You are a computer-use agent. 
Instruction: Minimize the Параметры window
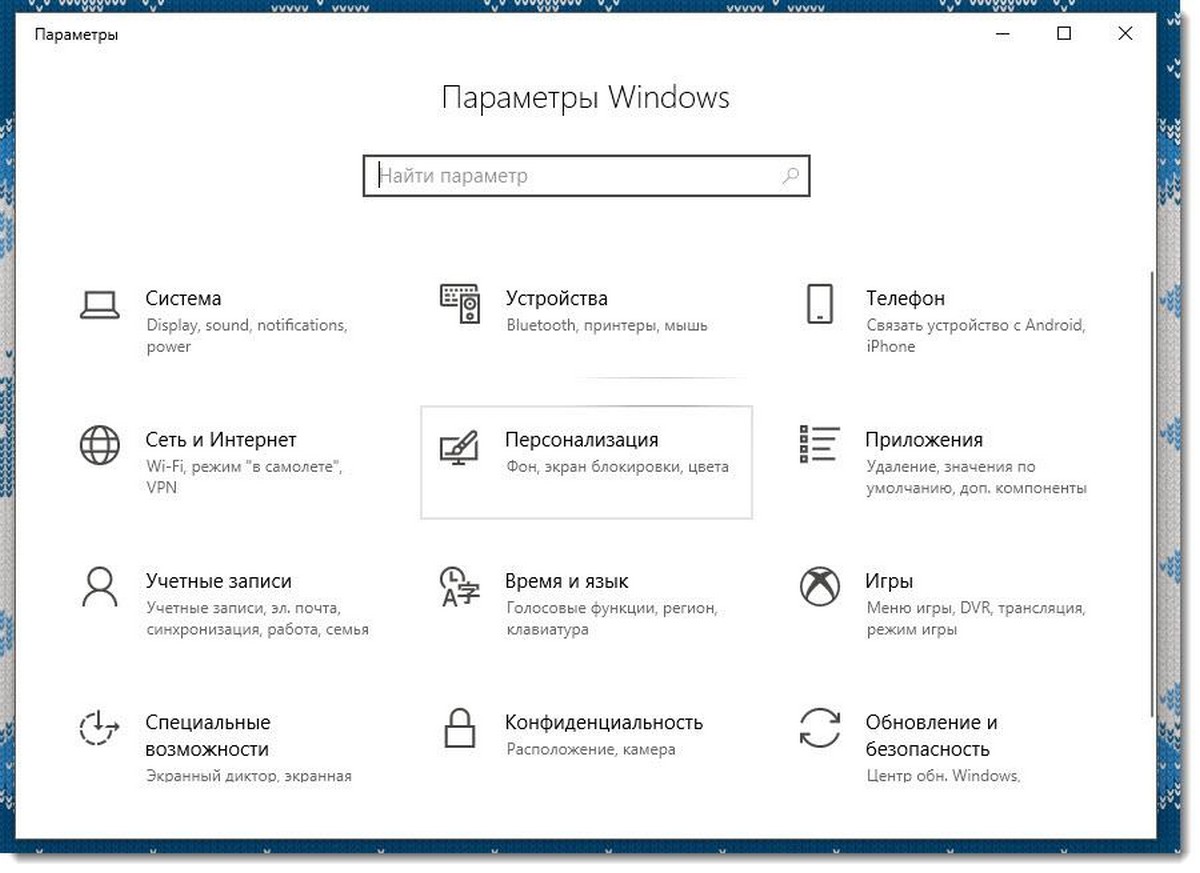pos(1003,34)
